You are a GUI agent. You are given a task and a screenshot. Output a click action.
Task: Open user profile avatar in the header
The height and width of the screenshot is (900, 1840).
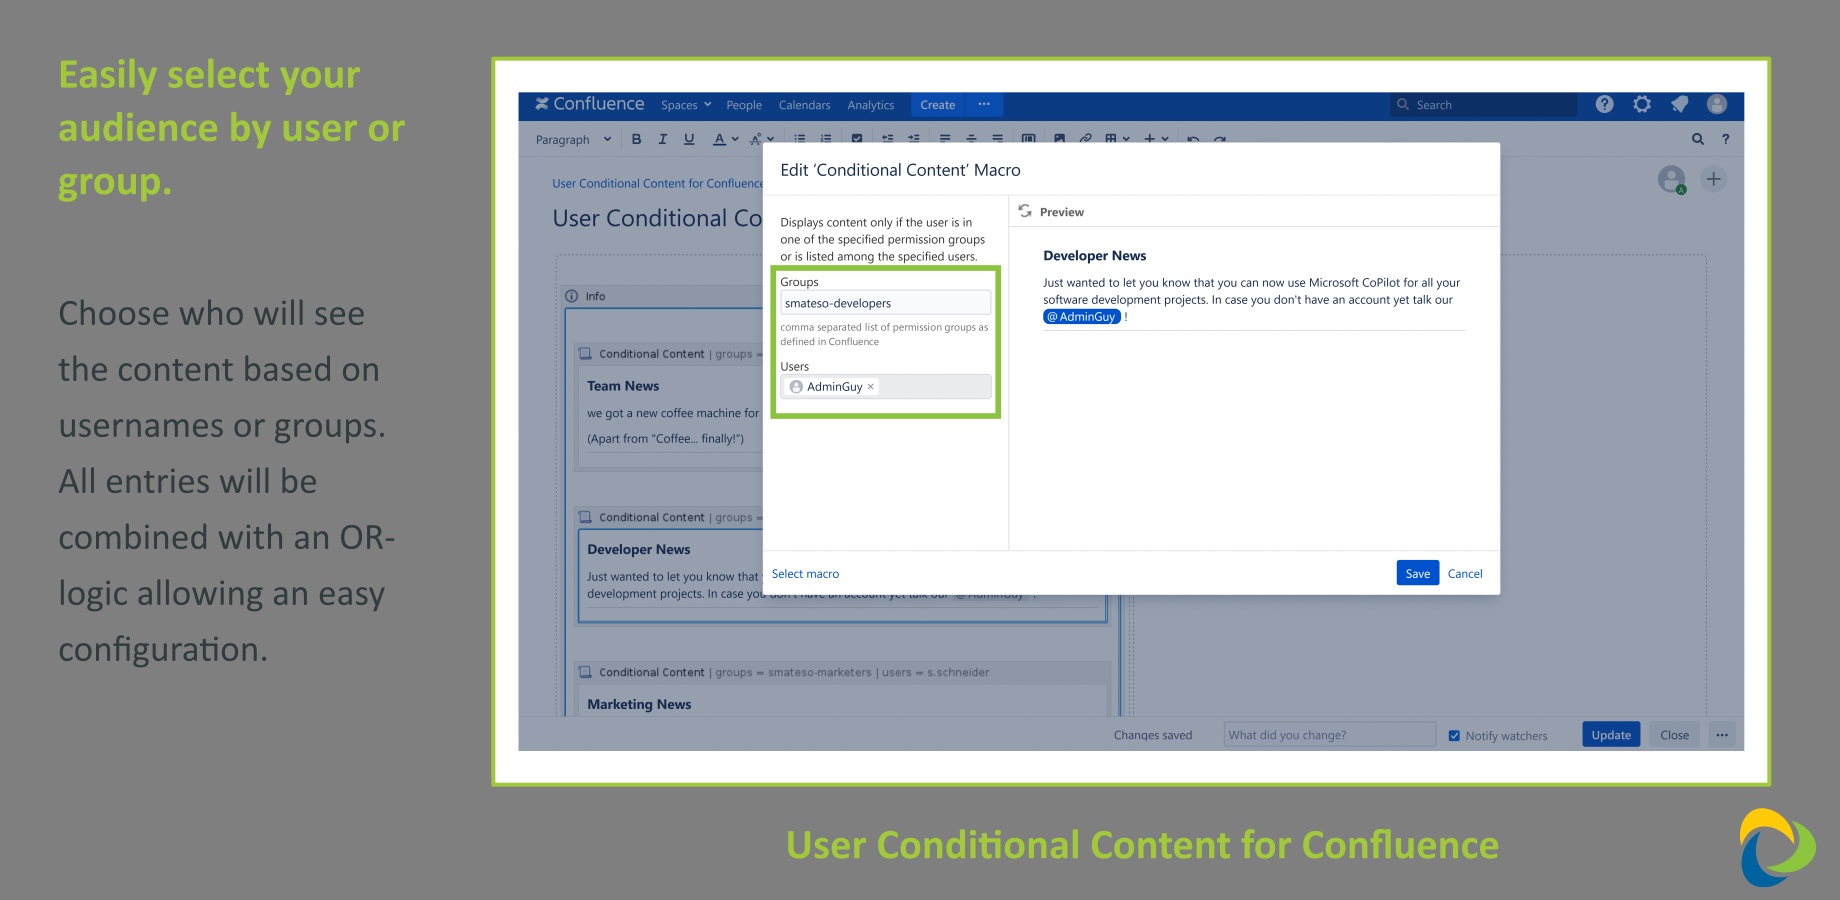pos(1717,104)
